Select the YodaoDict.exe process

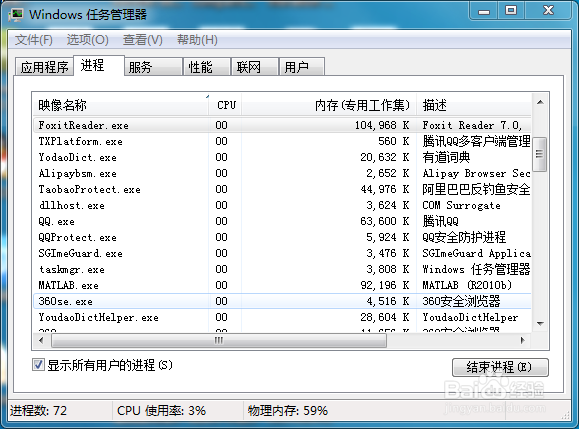(x=282, y=157)
